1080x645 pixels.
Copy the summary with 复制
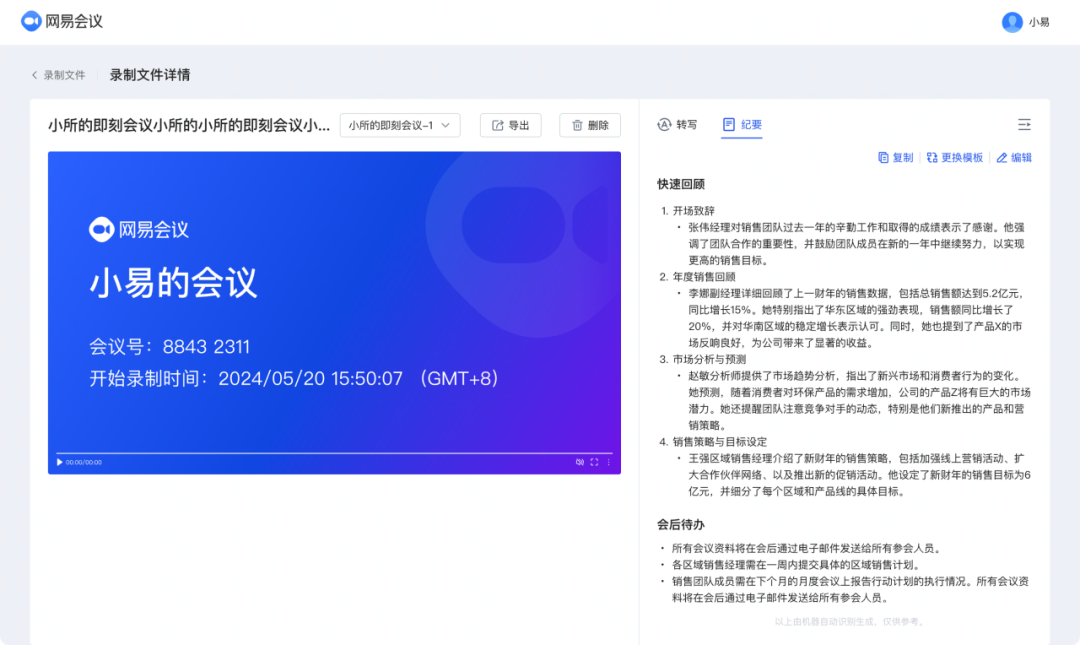(x=895, y=158)
